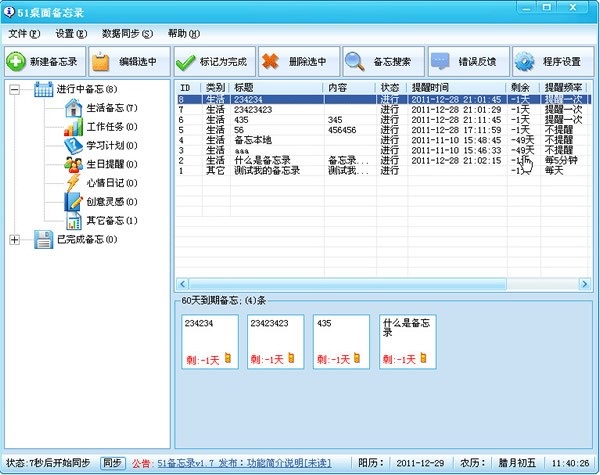Click the calendar icon beside 进行中备忘
This screenshot has width=600, height=475.
coord(43,89)
